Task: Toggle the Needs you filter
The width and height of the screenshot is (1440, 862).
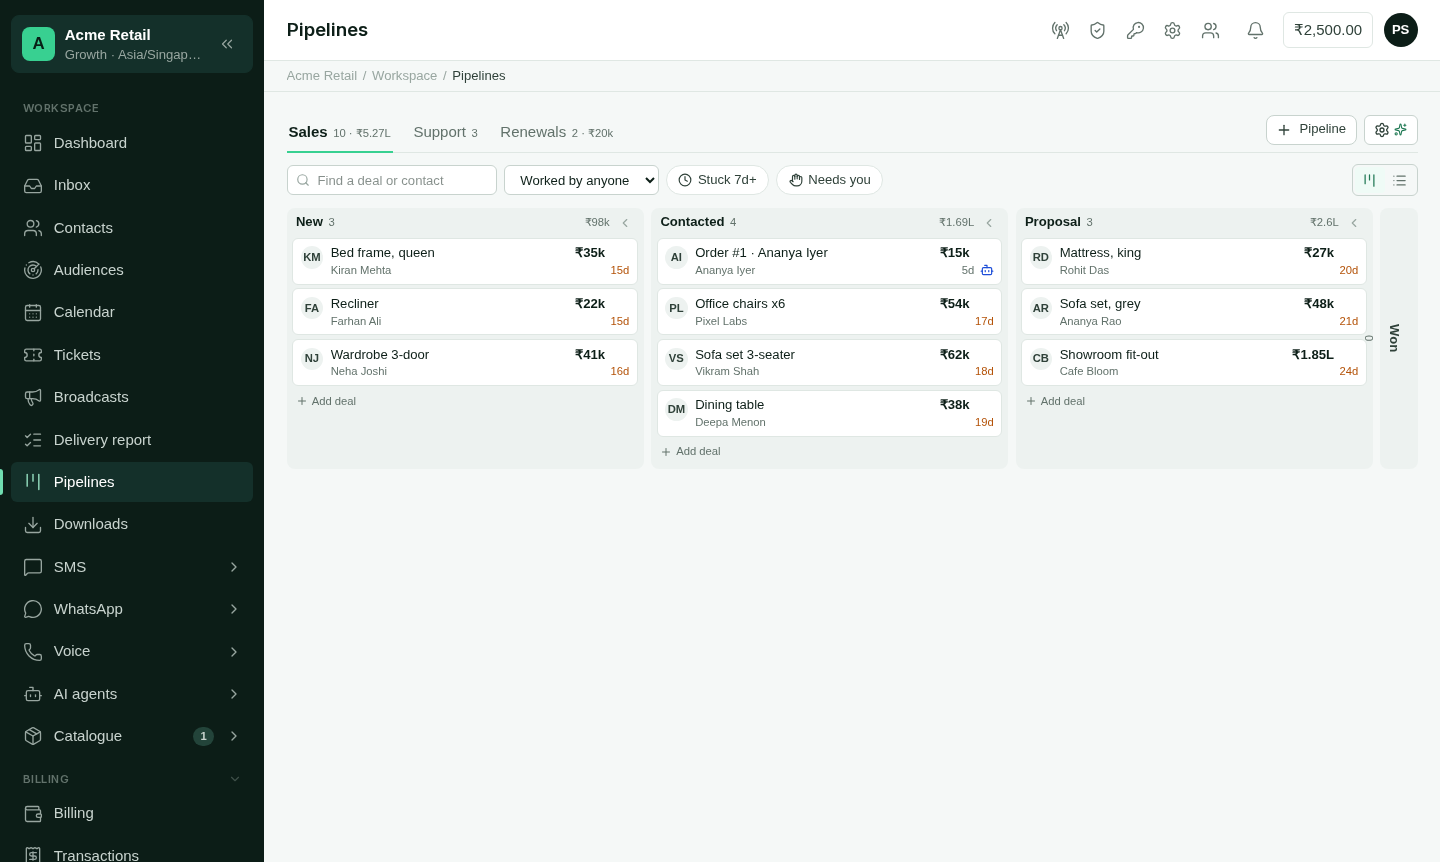Action: 829,180
